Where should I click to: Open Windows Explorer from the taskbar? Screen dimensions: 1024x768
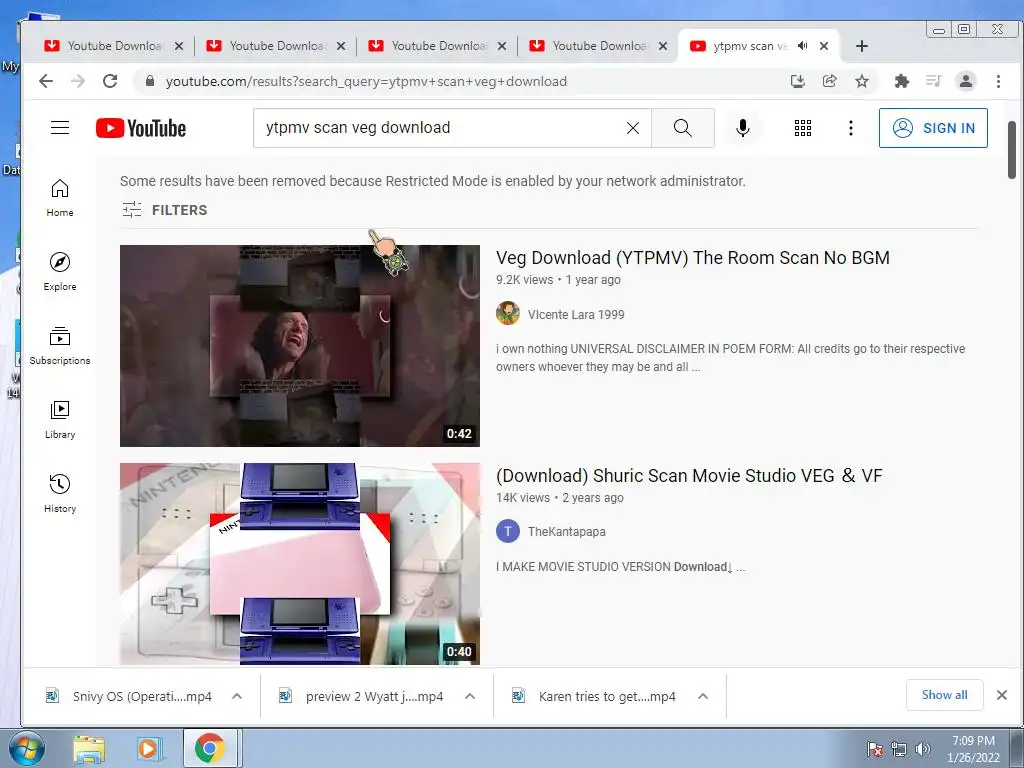[x=89, y=748]
